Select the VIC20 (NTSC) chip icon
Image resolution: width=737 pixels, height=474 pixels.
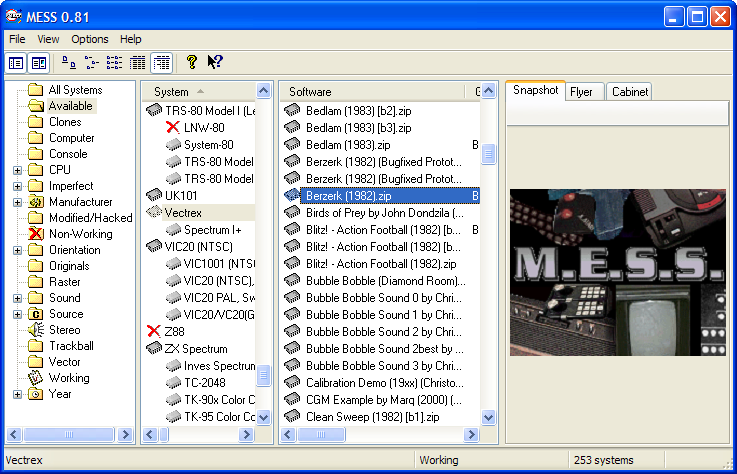[154, 246]
